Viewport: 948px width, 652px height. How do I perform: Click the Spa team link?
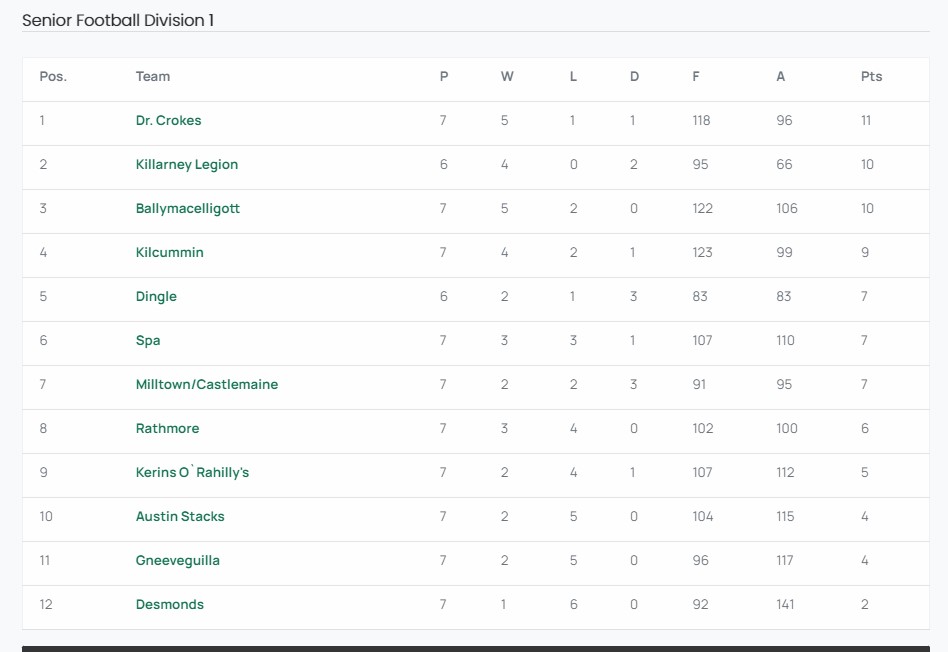tap(148, 340)
